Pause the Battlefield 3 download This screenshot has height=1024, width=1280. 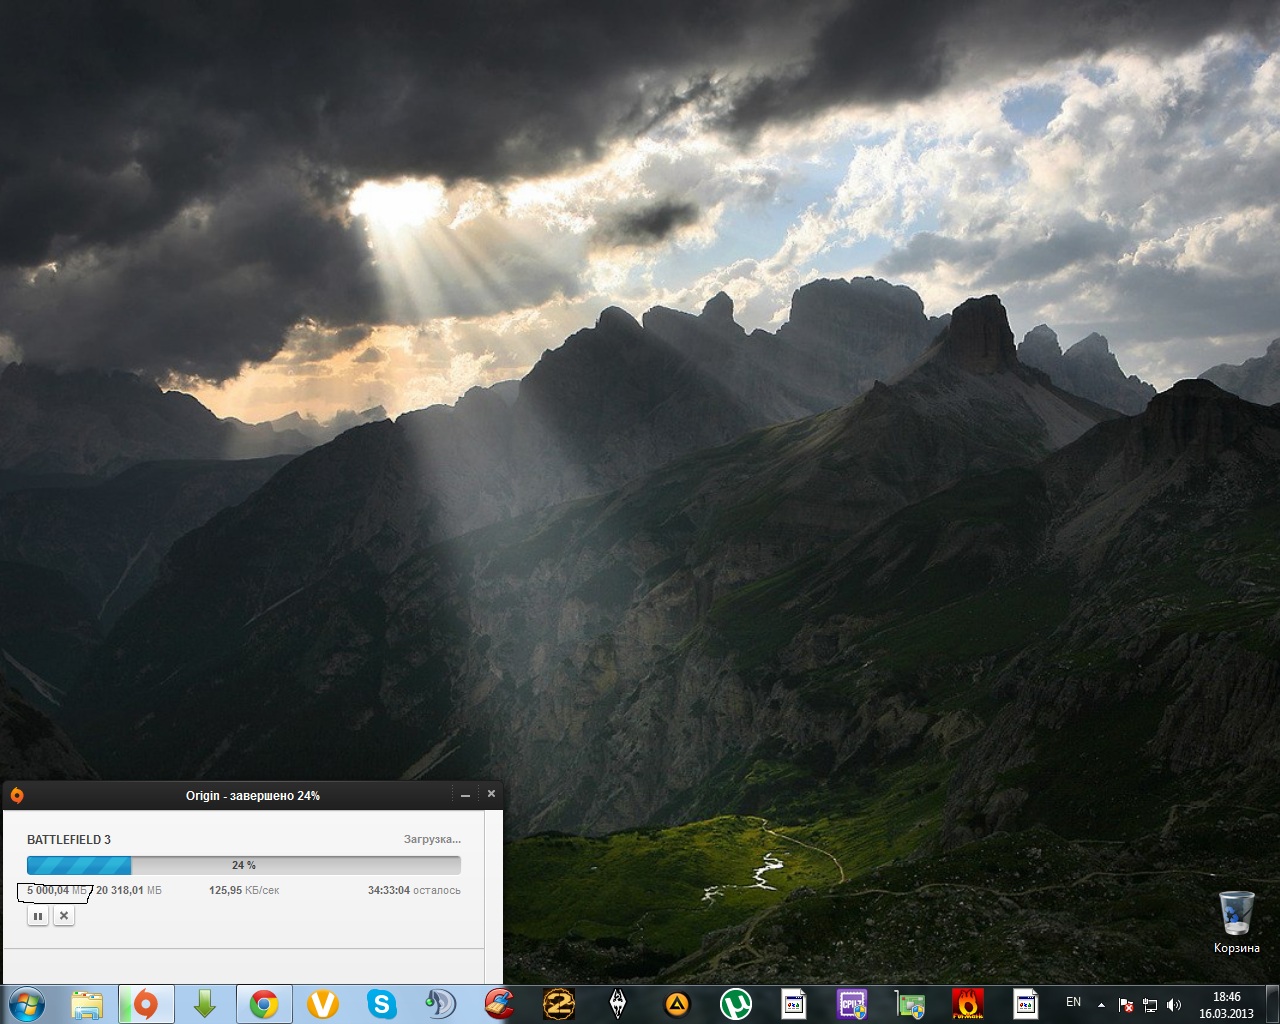click(x=38, y=915)
